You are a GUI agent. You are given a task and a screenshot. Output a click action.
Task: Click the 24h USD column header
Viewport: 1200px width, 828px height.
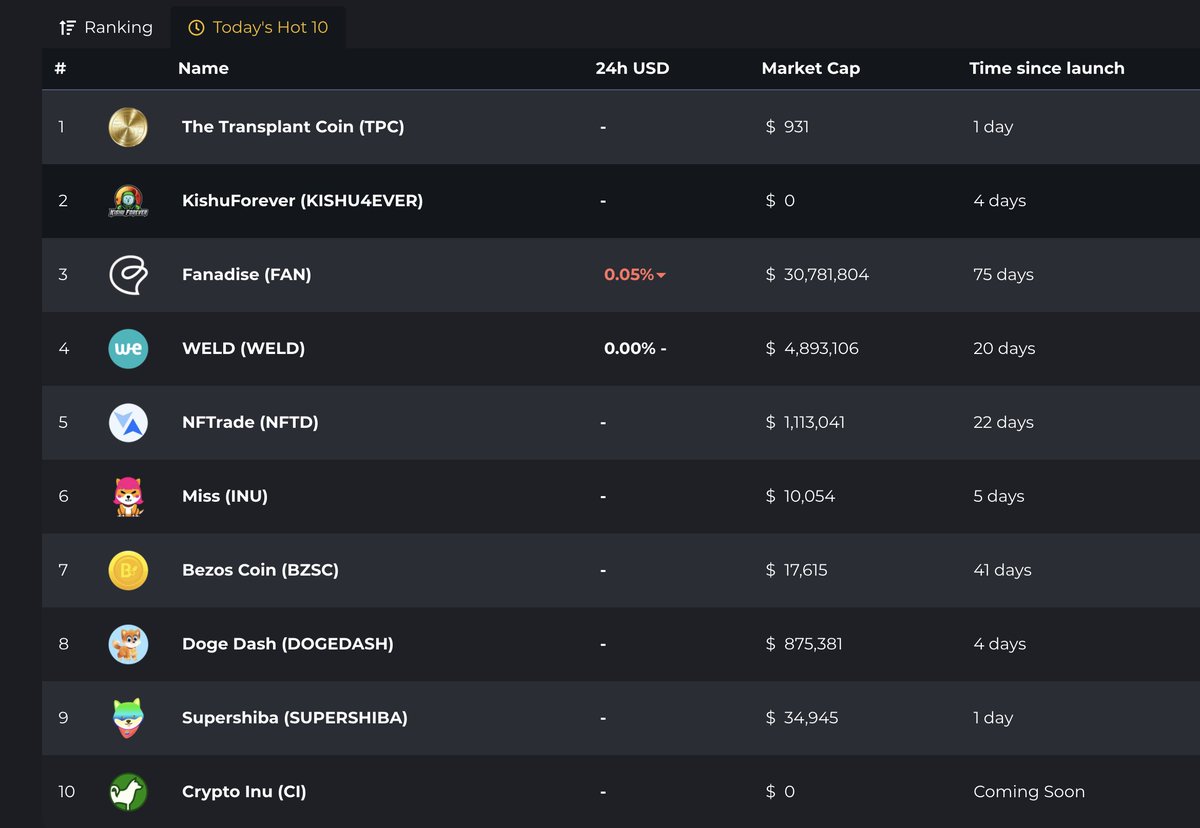click(x=632, y=69)
